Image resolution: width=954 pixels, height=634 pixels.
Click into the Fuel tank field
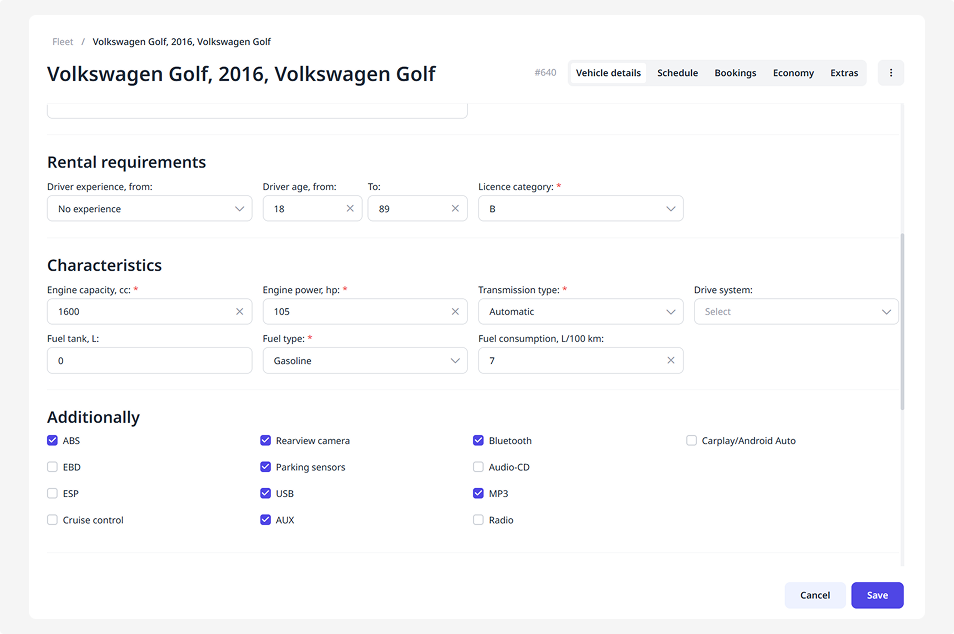149,361
